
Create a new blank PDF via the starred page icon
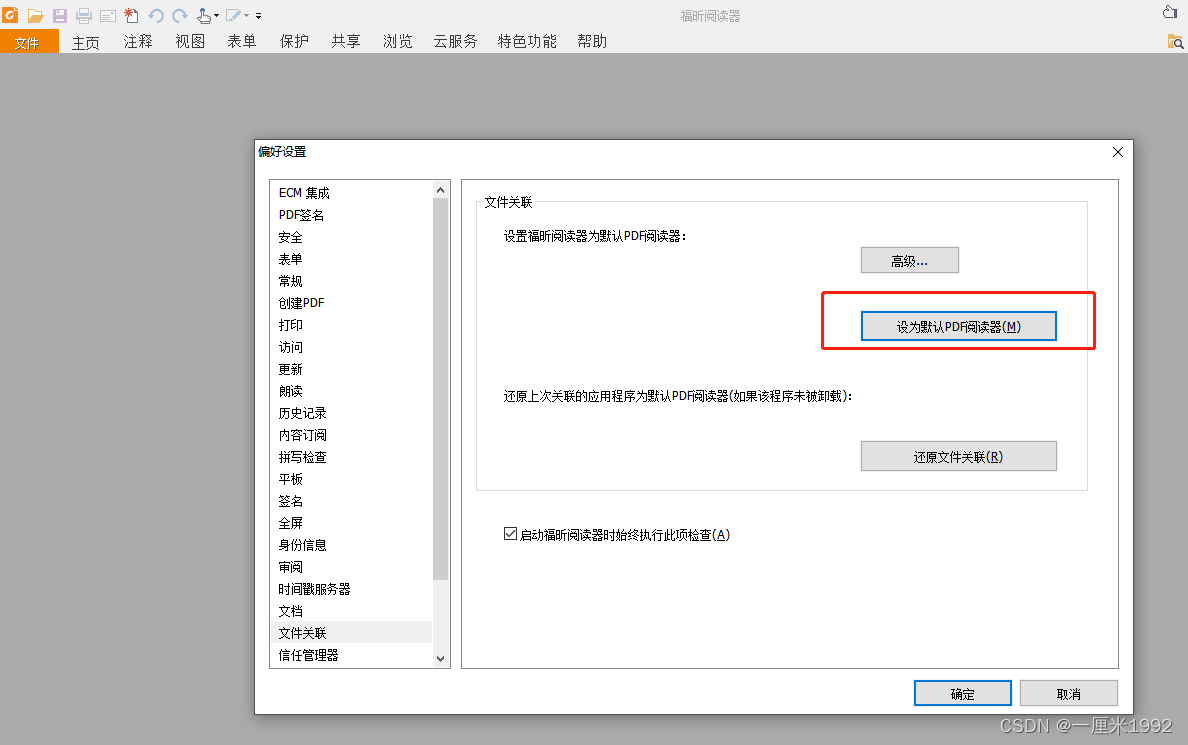pos(131,14)
